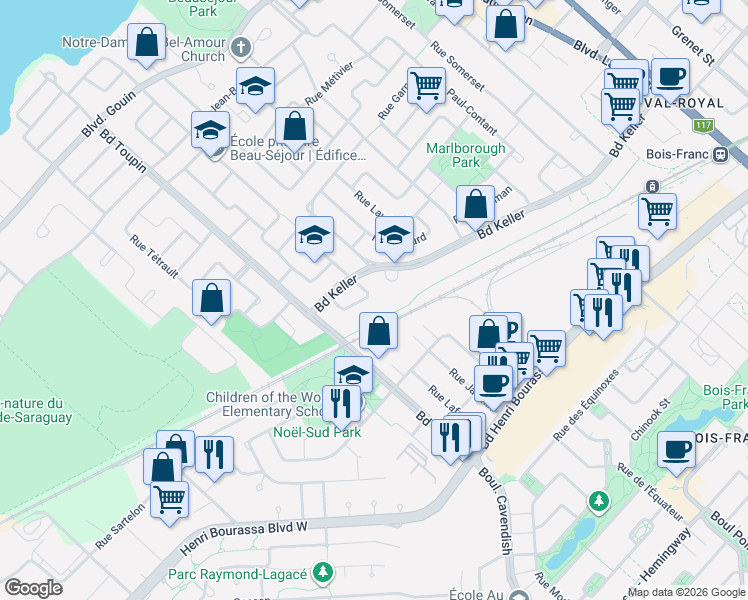Image resolution: width=748 pixels, height=600 pixels.
Task: Select the Parc Raymond-Lagacé label
Action: 238,574
